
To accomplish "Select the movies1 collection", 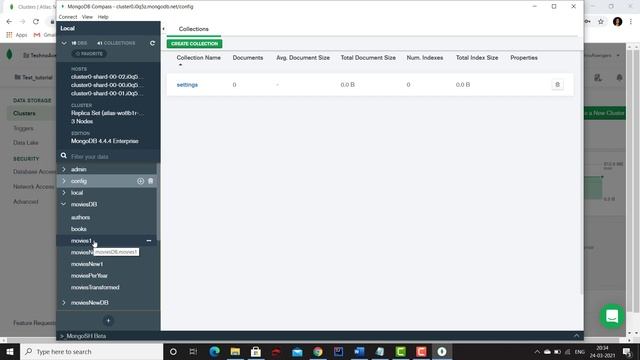I will [81, 241].
